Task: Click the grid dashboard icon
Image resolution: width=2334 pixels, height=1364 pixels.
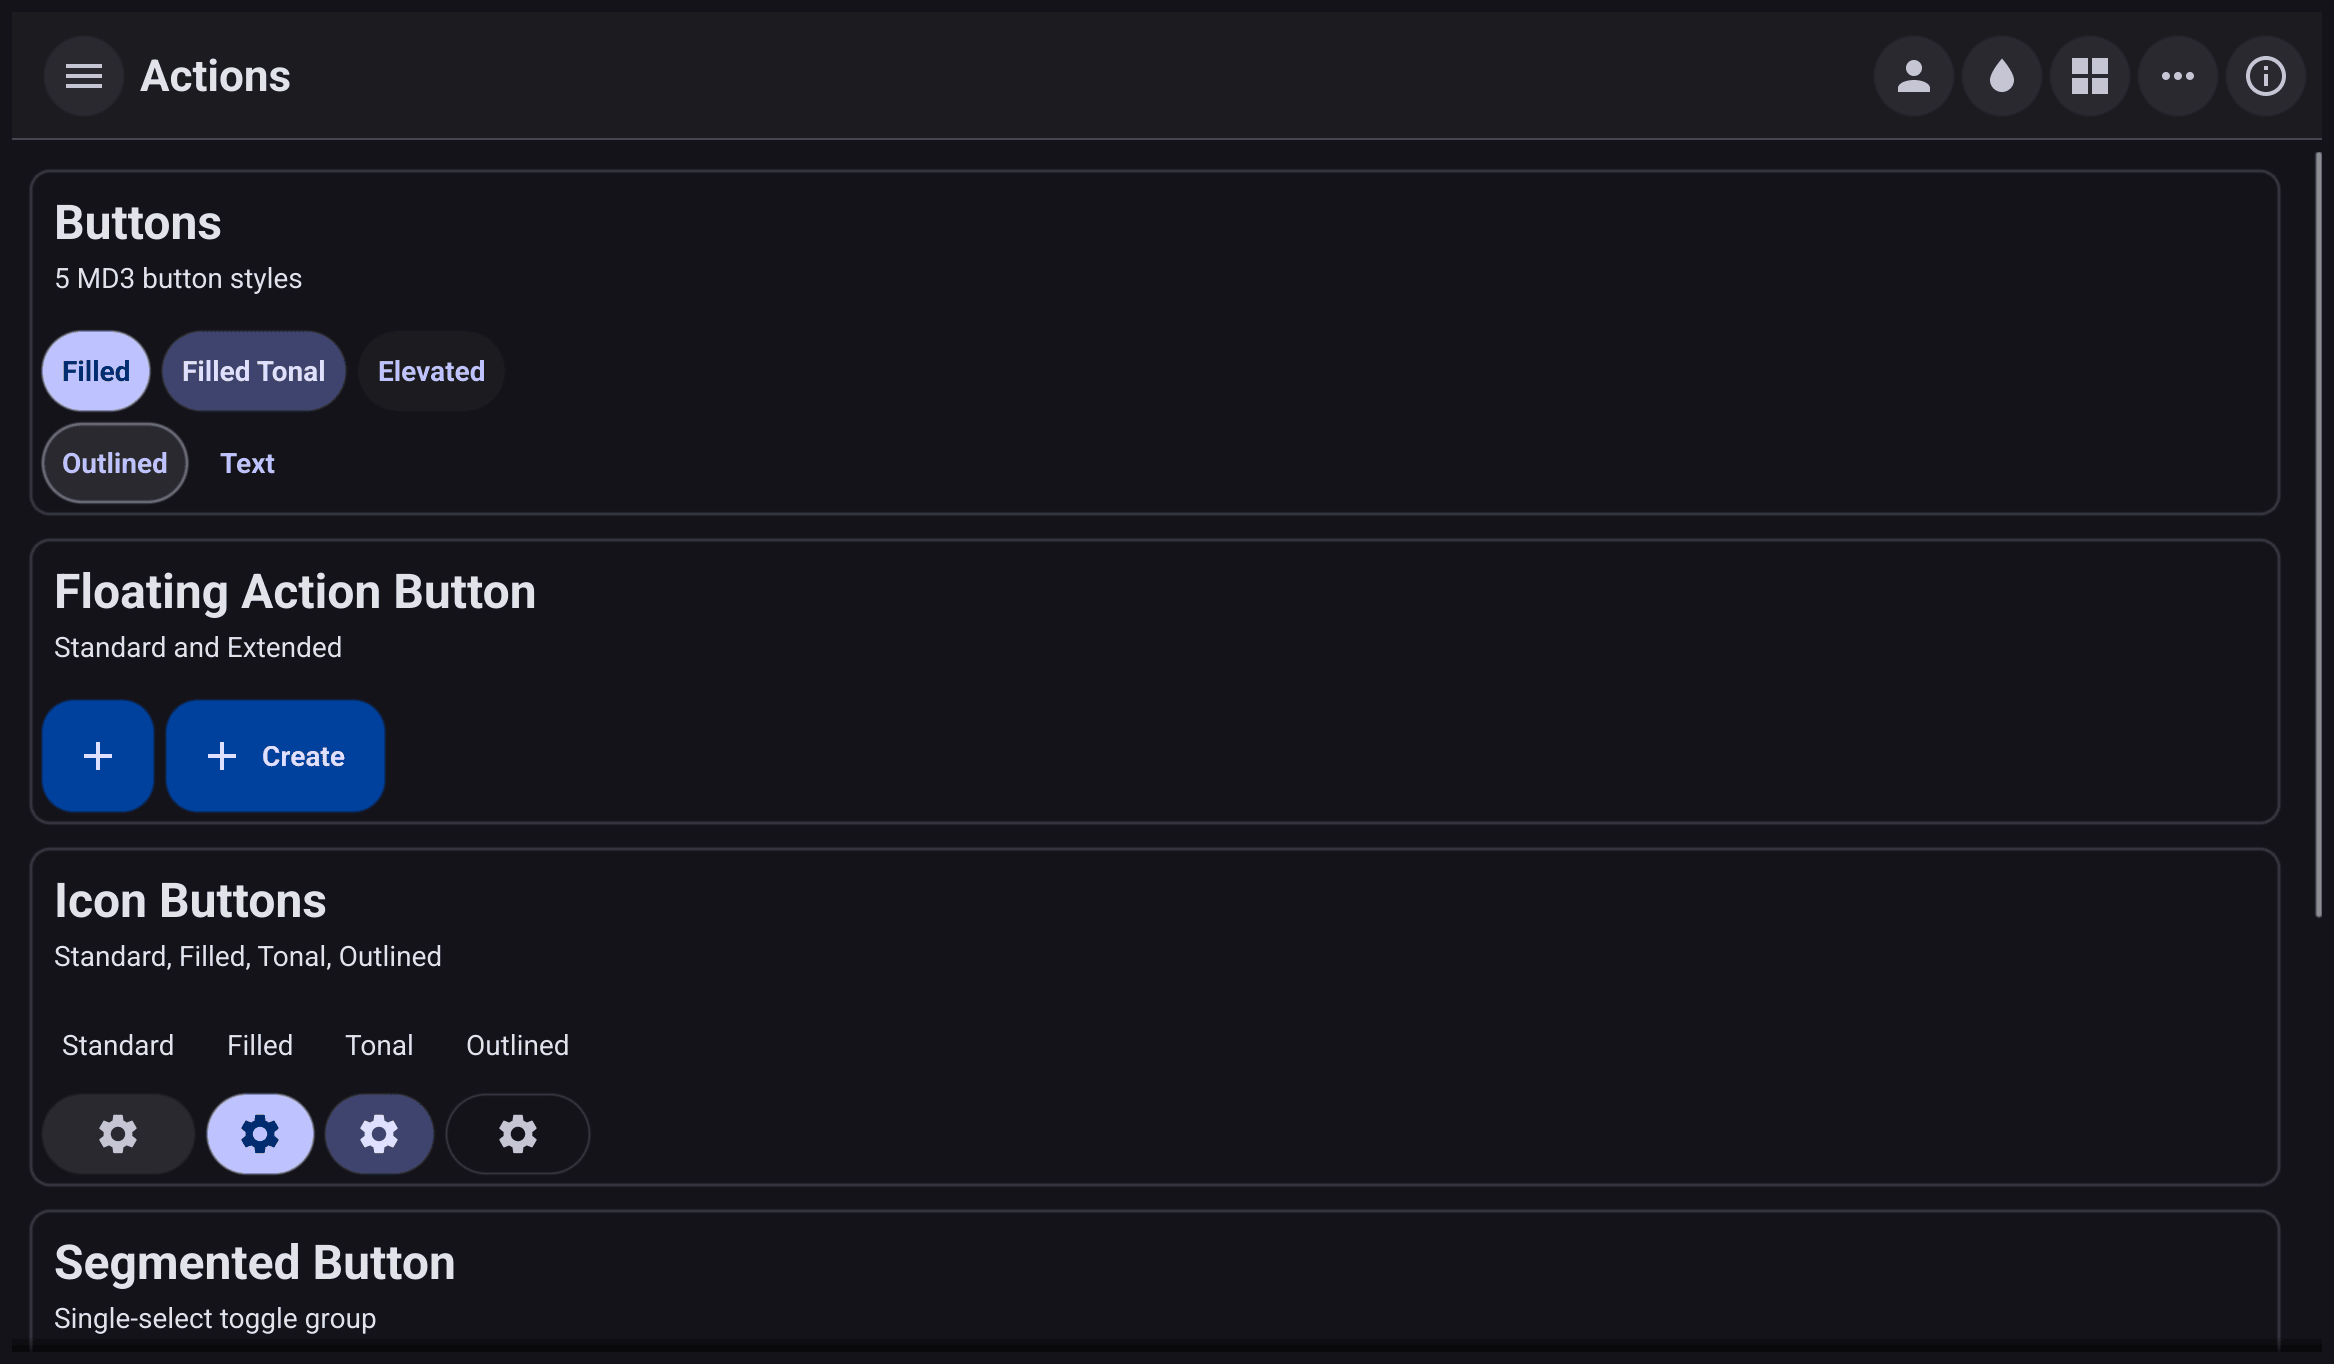Action: click(x=2090, y=76)
